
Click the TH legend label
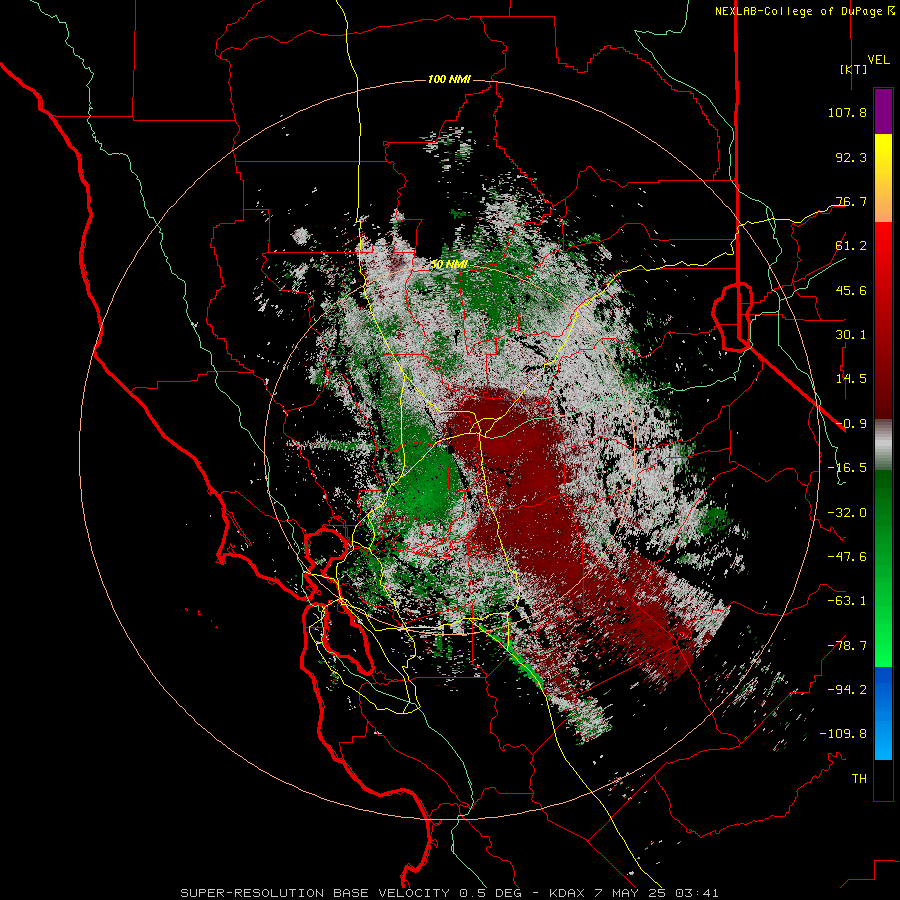pos(859,779)
